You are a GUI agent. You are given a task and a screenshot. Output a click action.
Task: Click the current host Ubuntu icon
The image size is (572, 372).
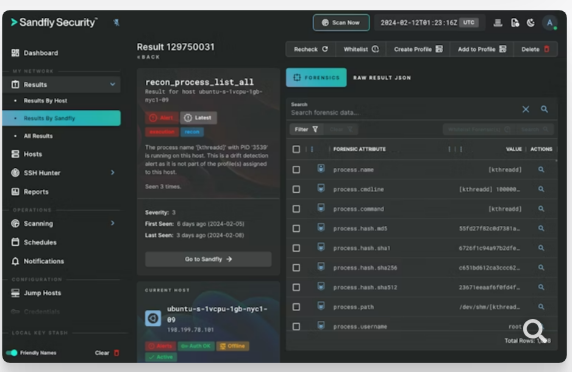(153, 318)
